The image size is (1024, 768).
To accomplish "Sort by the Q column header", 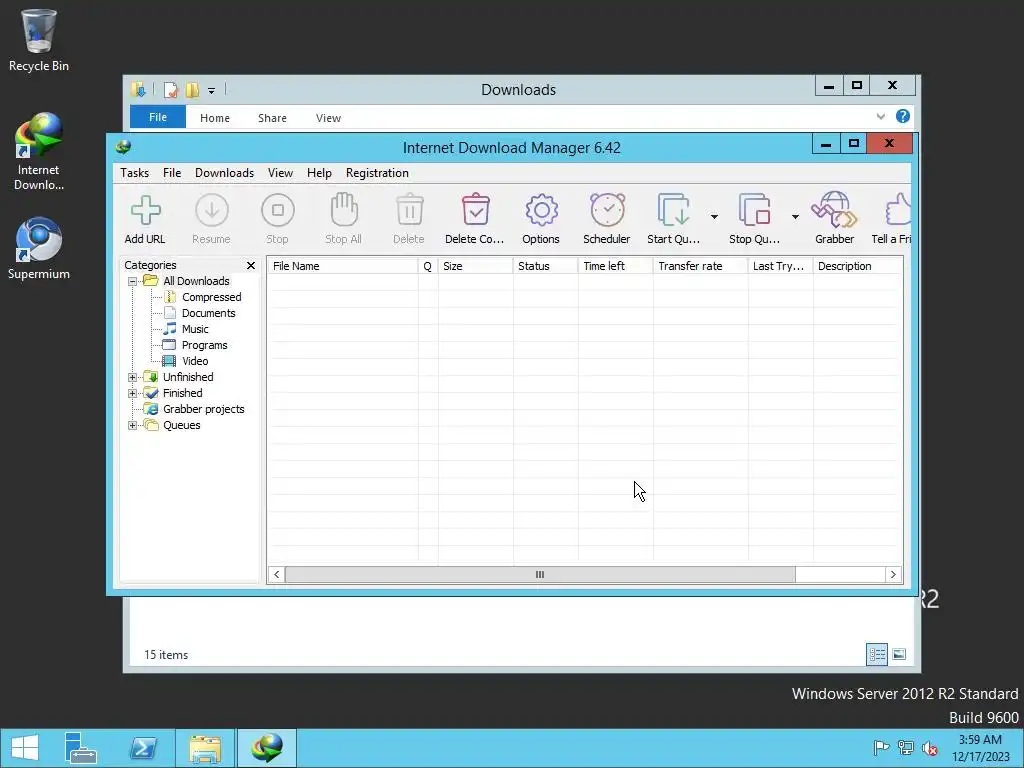I will click(428, 266).
